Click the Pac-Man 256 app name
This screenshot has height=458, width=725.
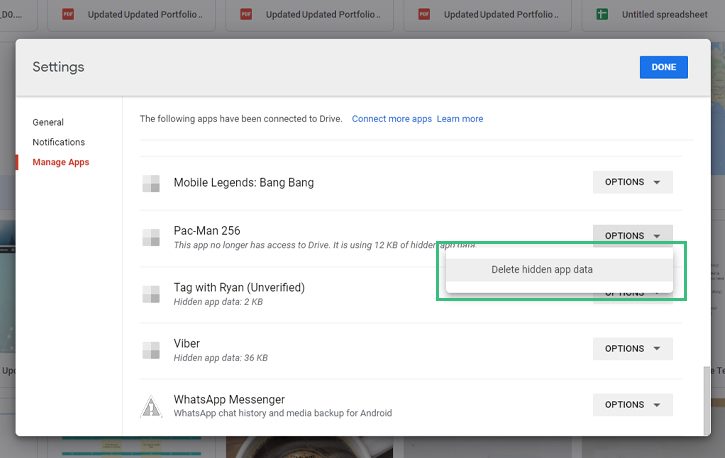pos(207,231)
